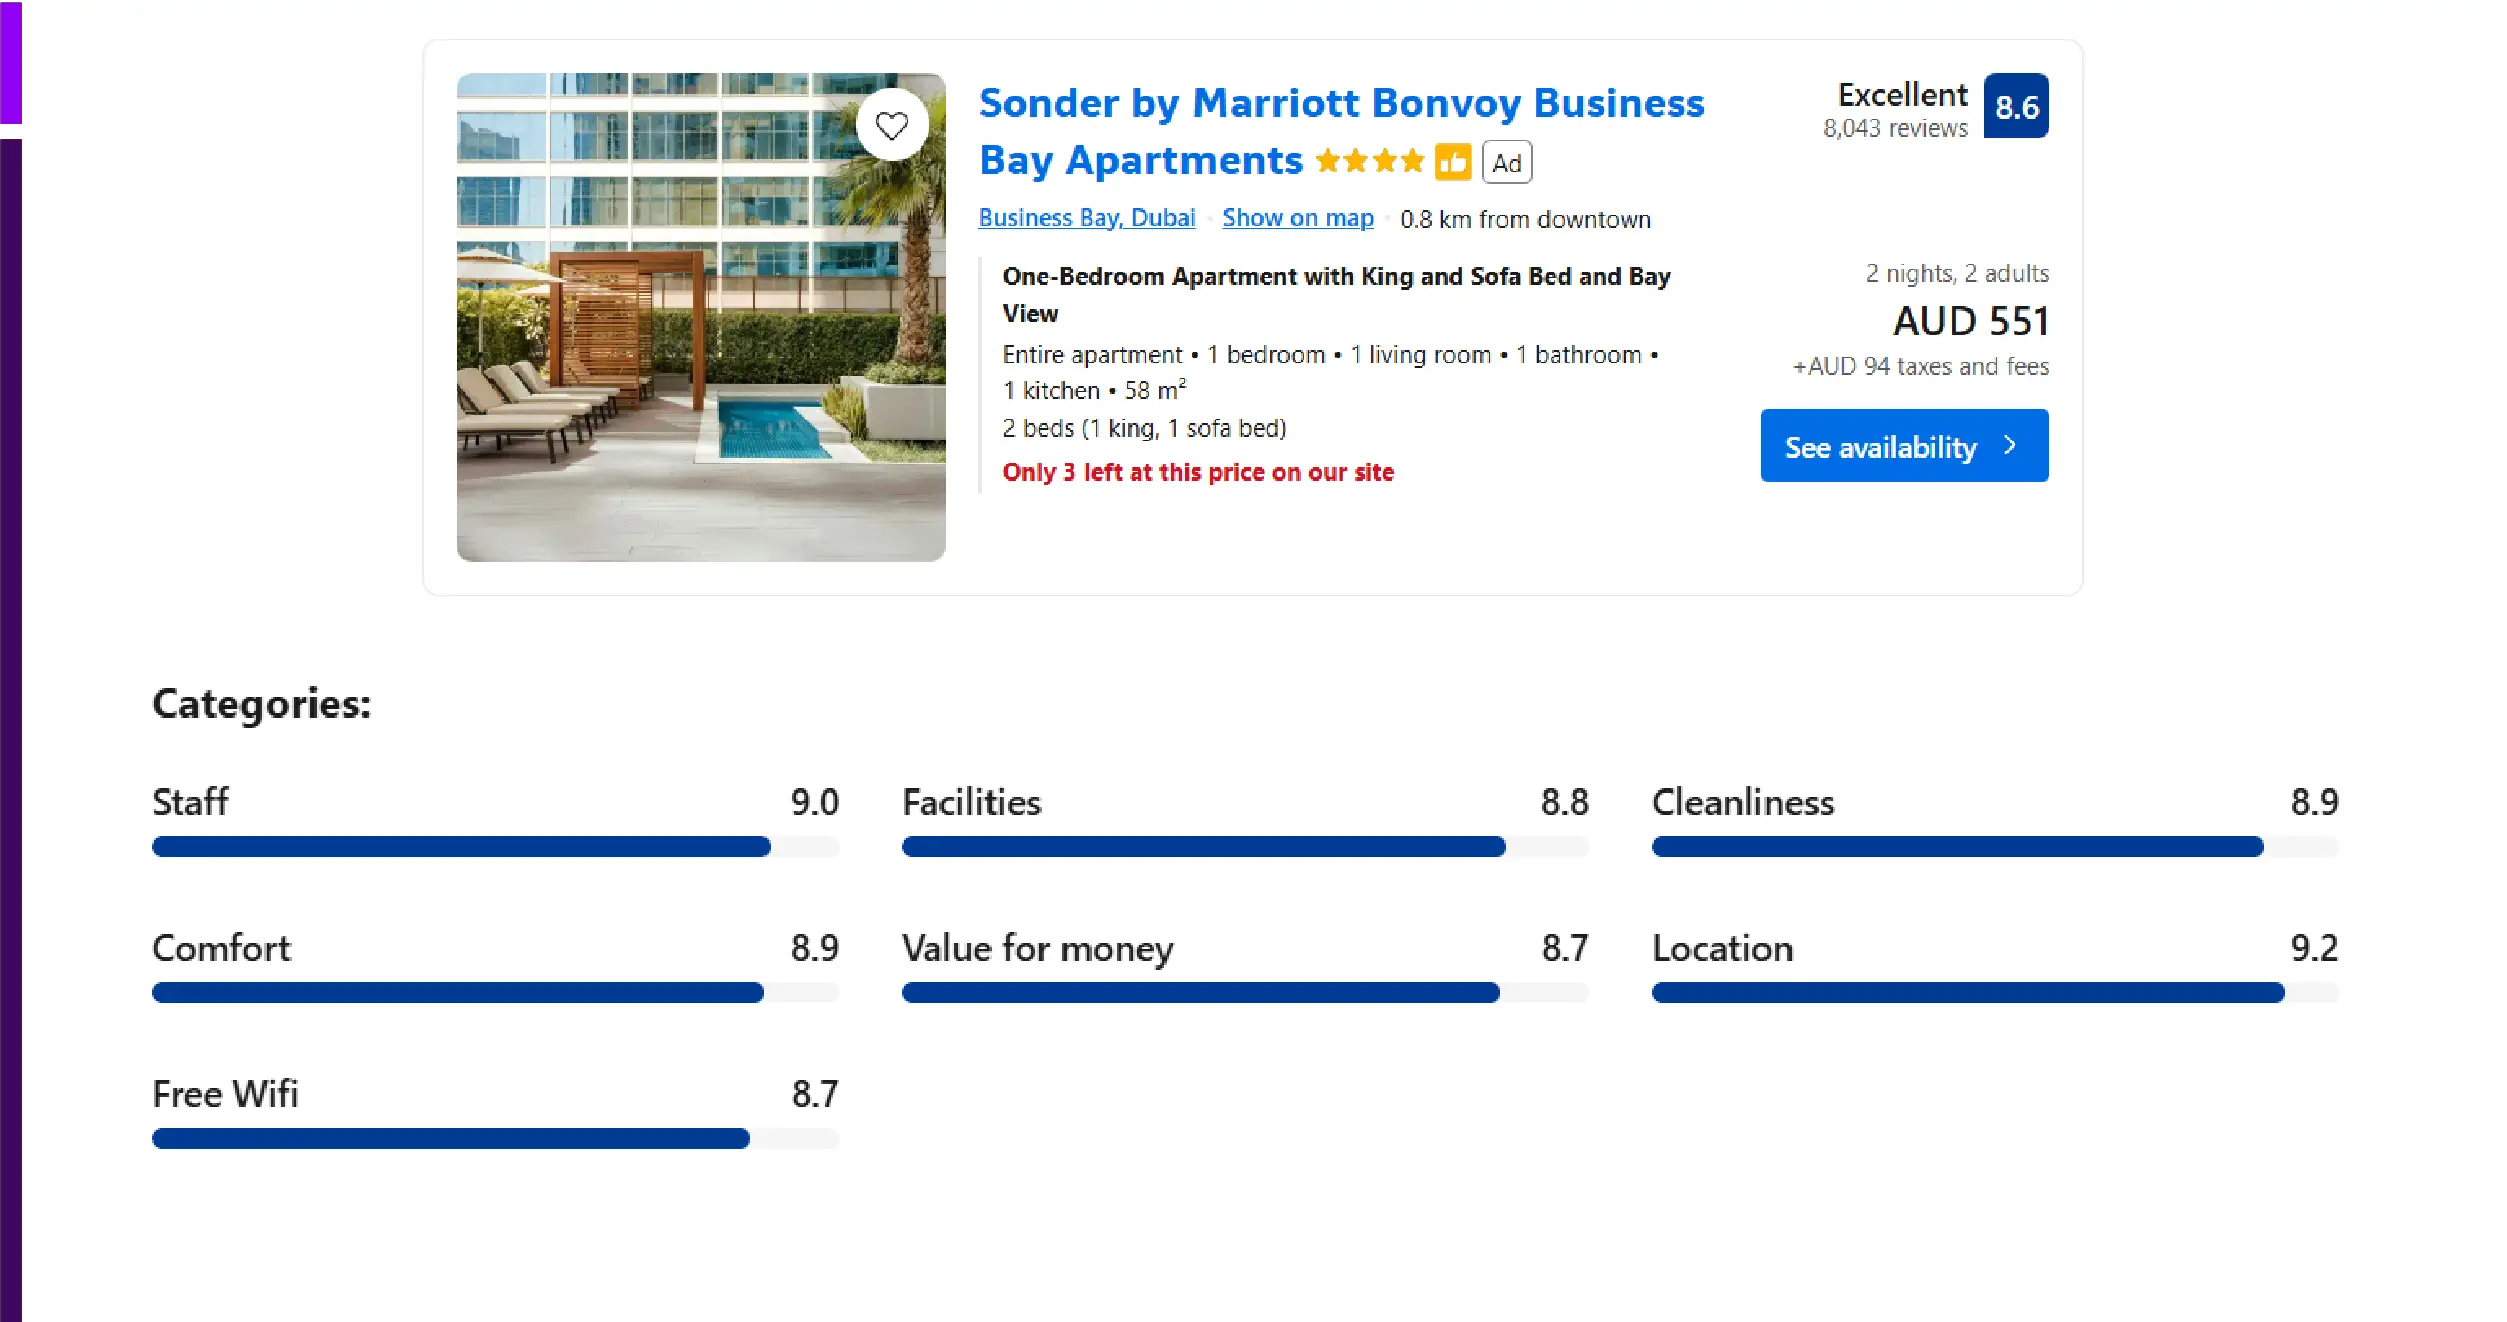The height and width of the screenshot is (1322, 2507).
Task: Click the 8,043 reviews count text
Action: [x=1894, y=129]
